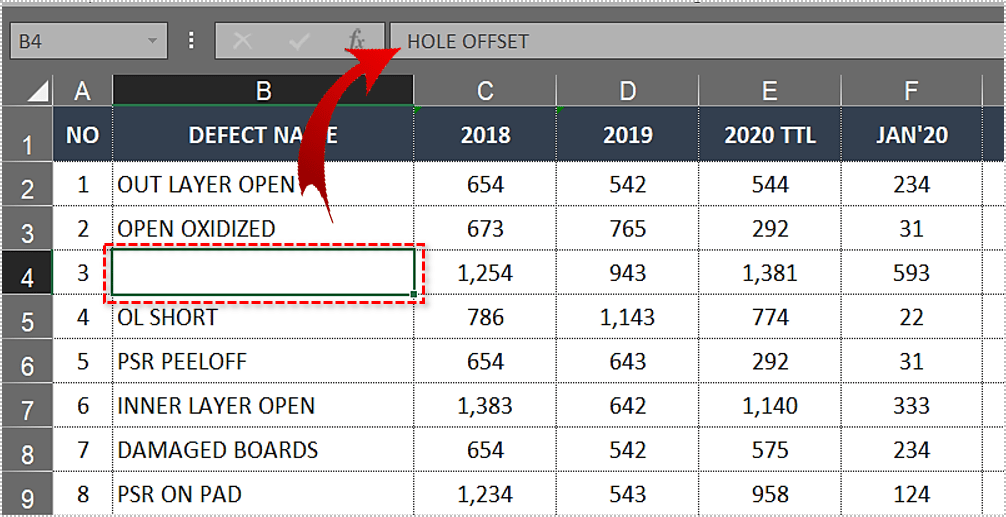The width and height of the screenshot is (1006, 517).
Task: Select row 7 header
Action: [x=27, y=407]
